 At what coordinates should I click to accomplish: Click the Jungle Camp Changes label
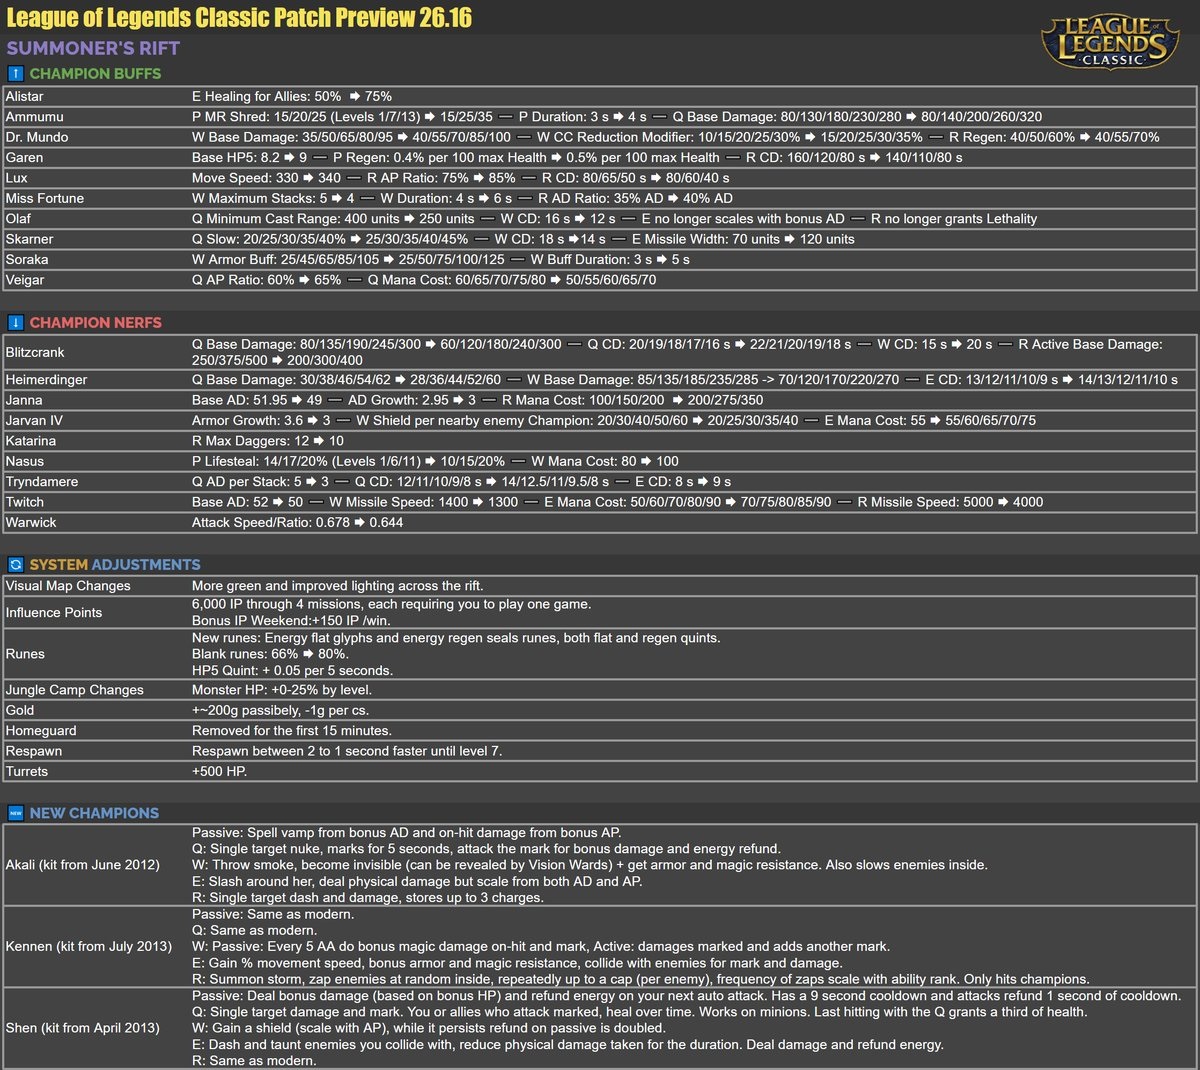tap(75, 690)
